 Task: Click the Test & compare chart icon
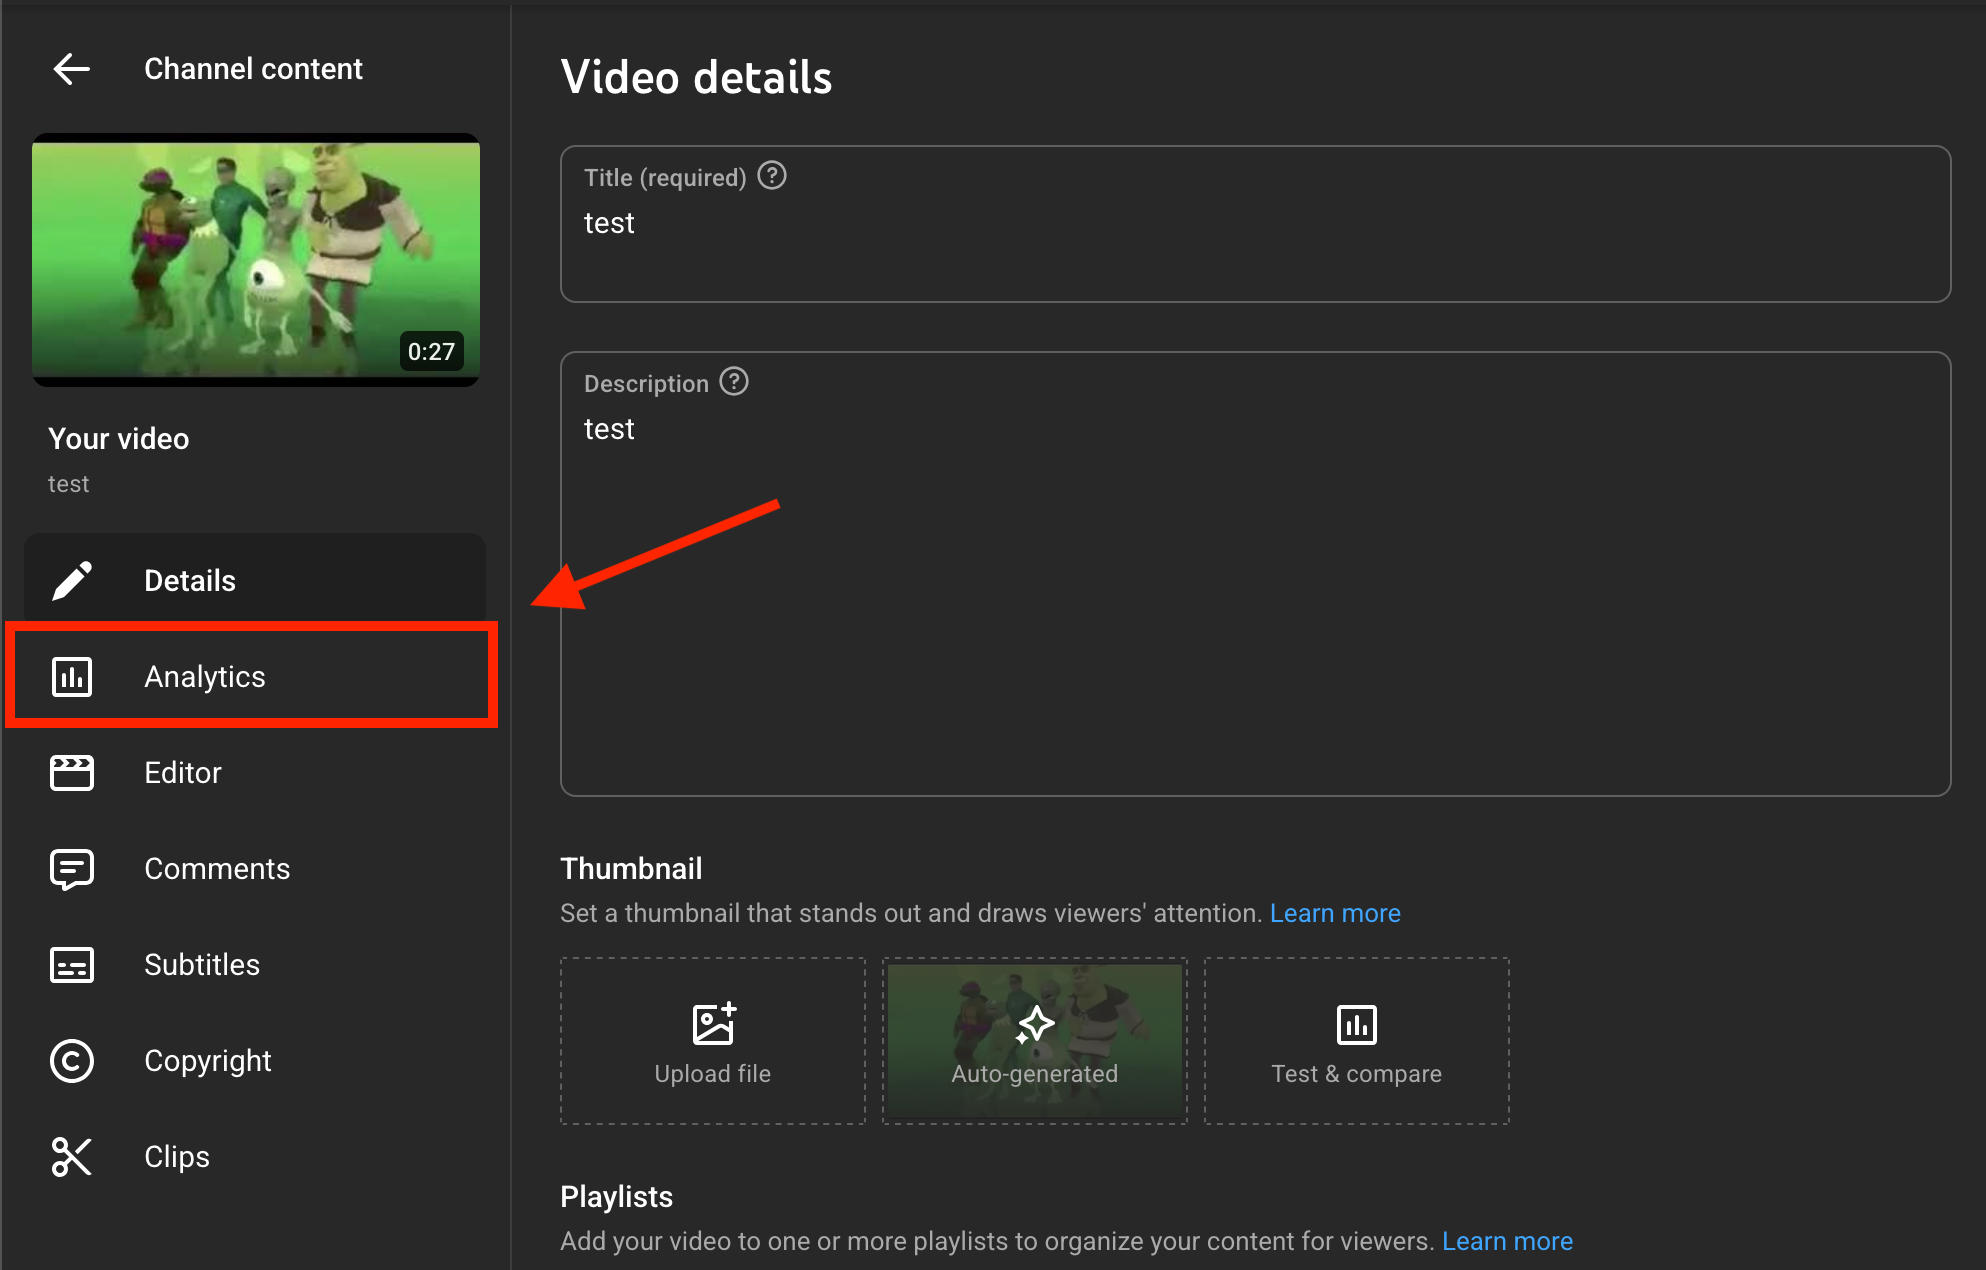[1356, 1023]
